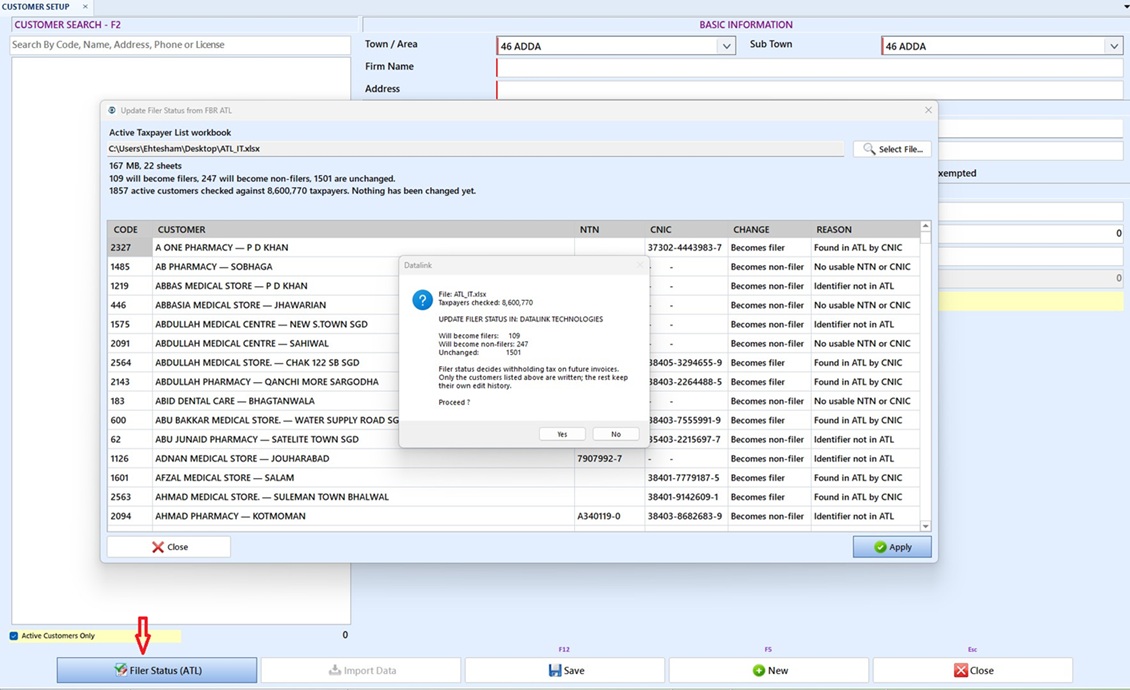Click the magnifier icon on Select File
This screenshot has width=1130, height=690.
(869, 149)
